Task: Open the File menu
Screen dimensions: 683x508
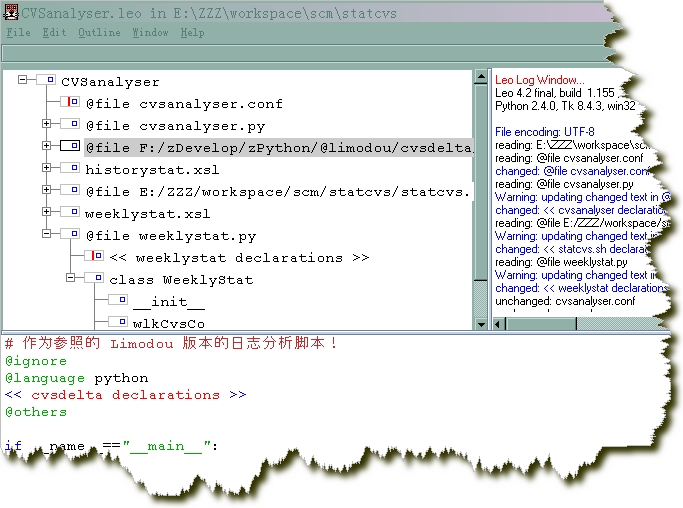Action: click(18, 33)
